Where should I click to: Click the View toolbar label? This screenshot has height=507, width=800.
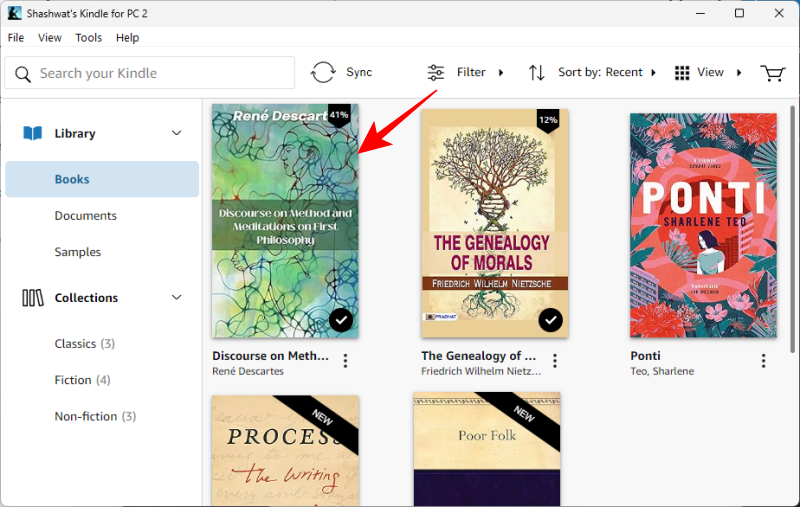pos(710,72)
